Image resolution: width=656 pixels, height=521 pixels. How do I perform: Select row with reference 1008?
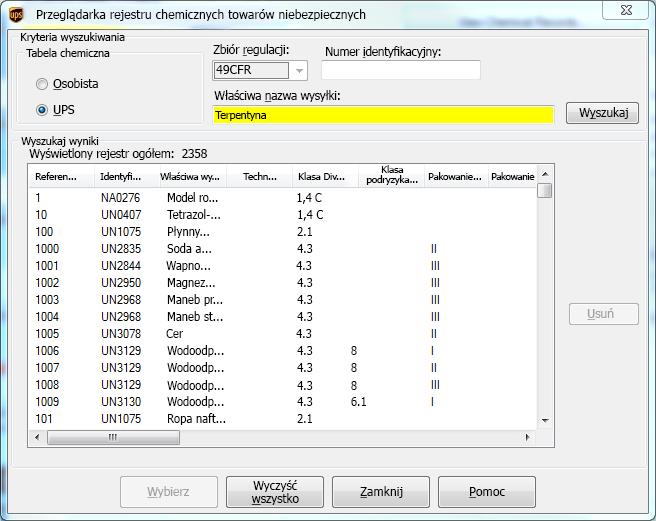(283, 385)
